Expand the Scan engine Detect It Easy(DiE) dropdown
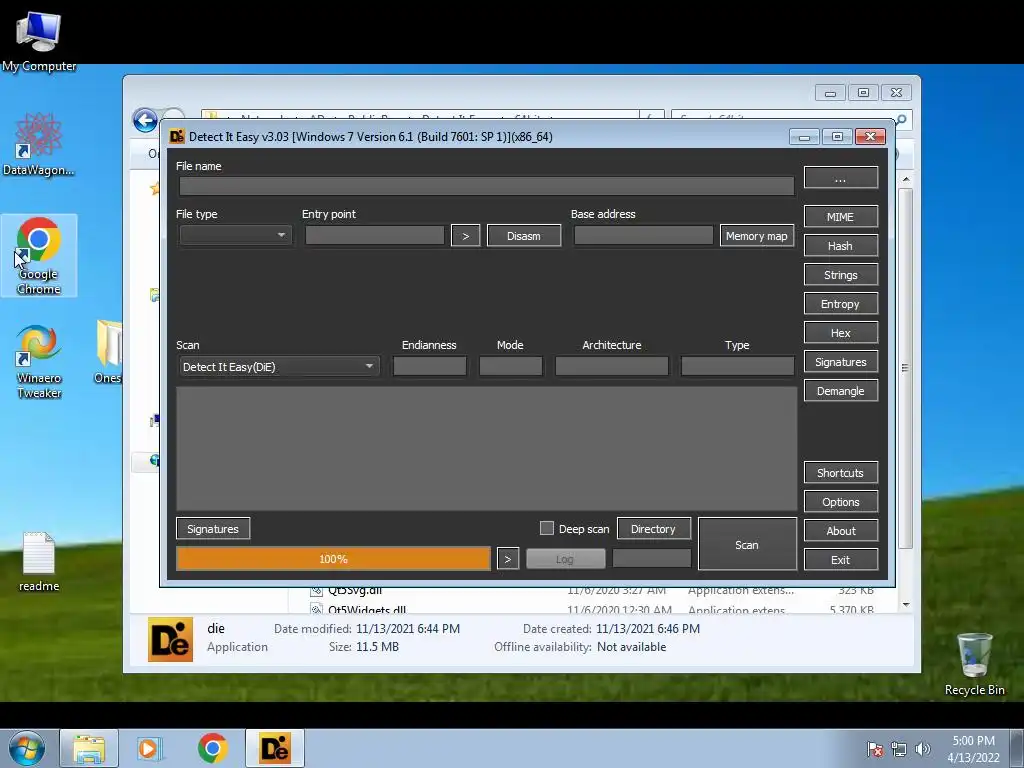Screen dimensions: 1024x768 click(x=279, y=366)
